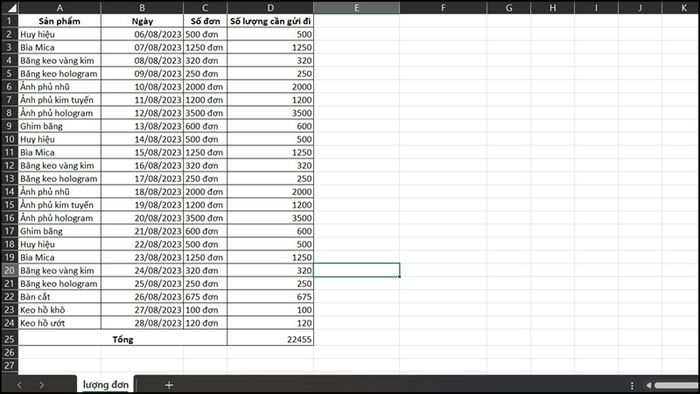Select cell '675 đơn'

(x=205, y=297)
